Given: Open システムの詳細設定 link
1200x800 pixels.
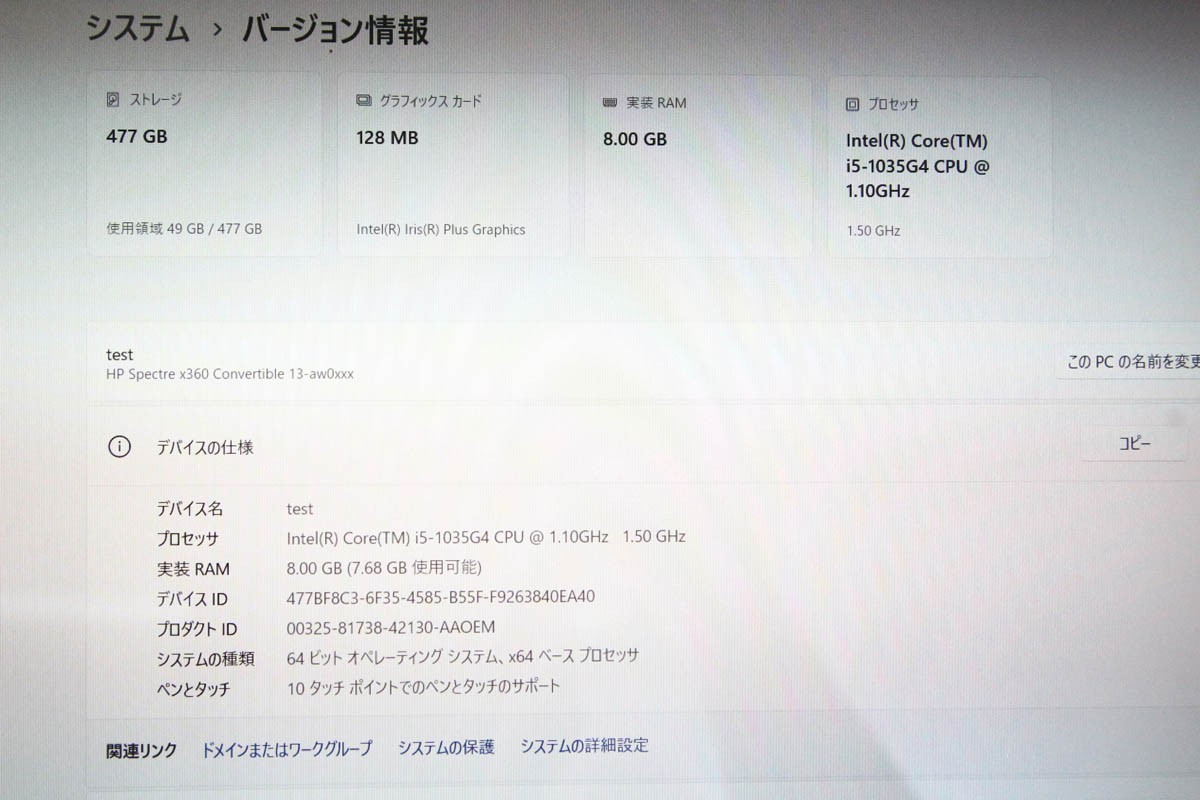Looking at the screenshot, I should [x=584, y=746].
